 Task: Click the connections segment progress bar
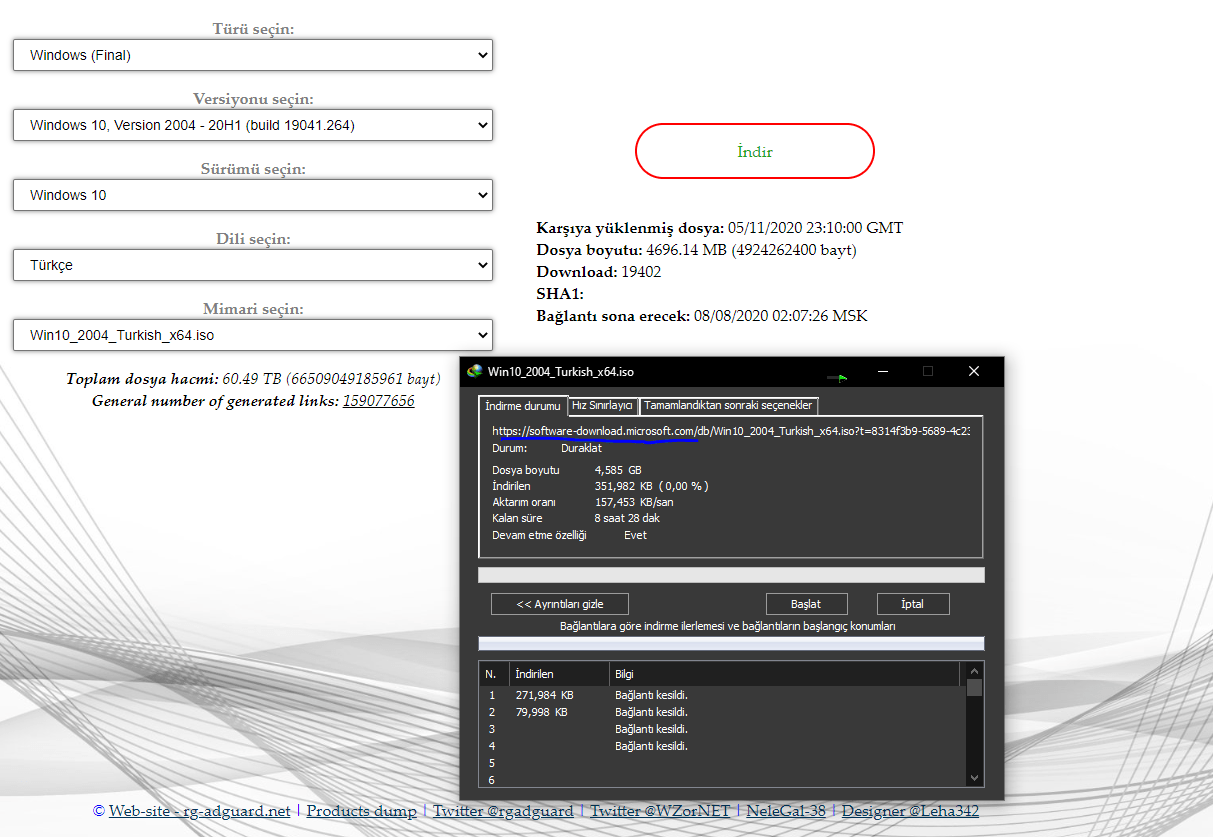pos(731,643)
